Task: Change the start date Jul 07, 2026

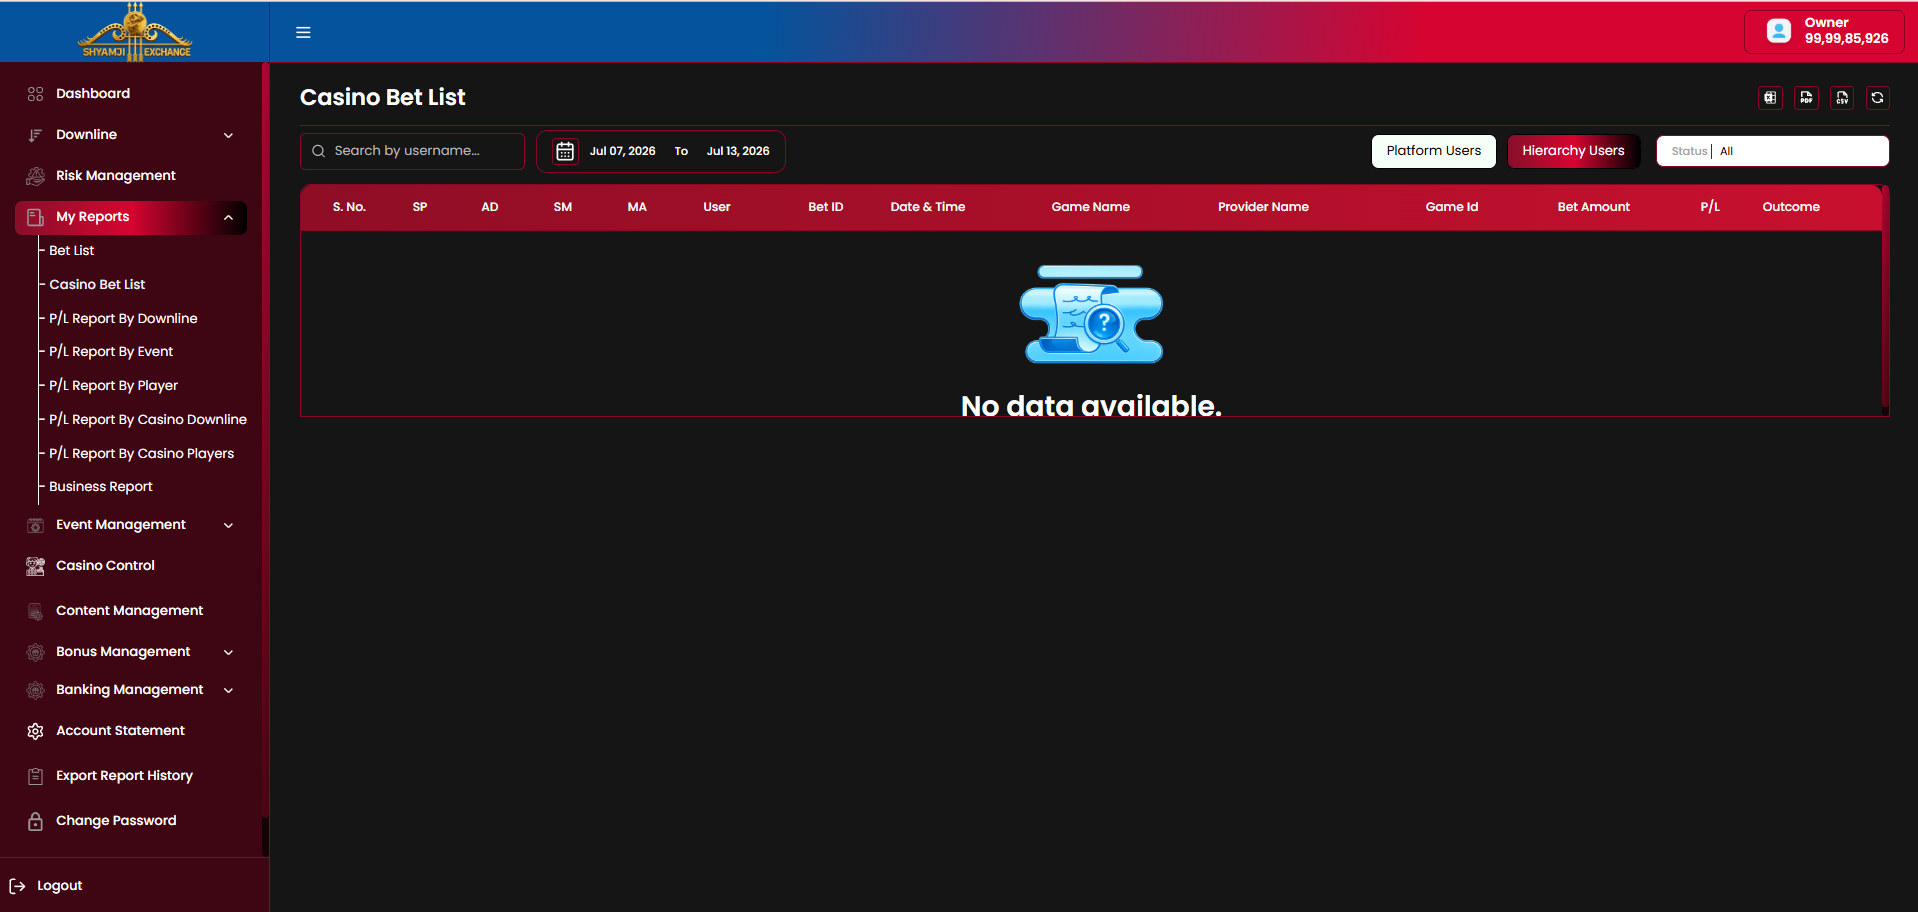Action: [x=622, y=151]
